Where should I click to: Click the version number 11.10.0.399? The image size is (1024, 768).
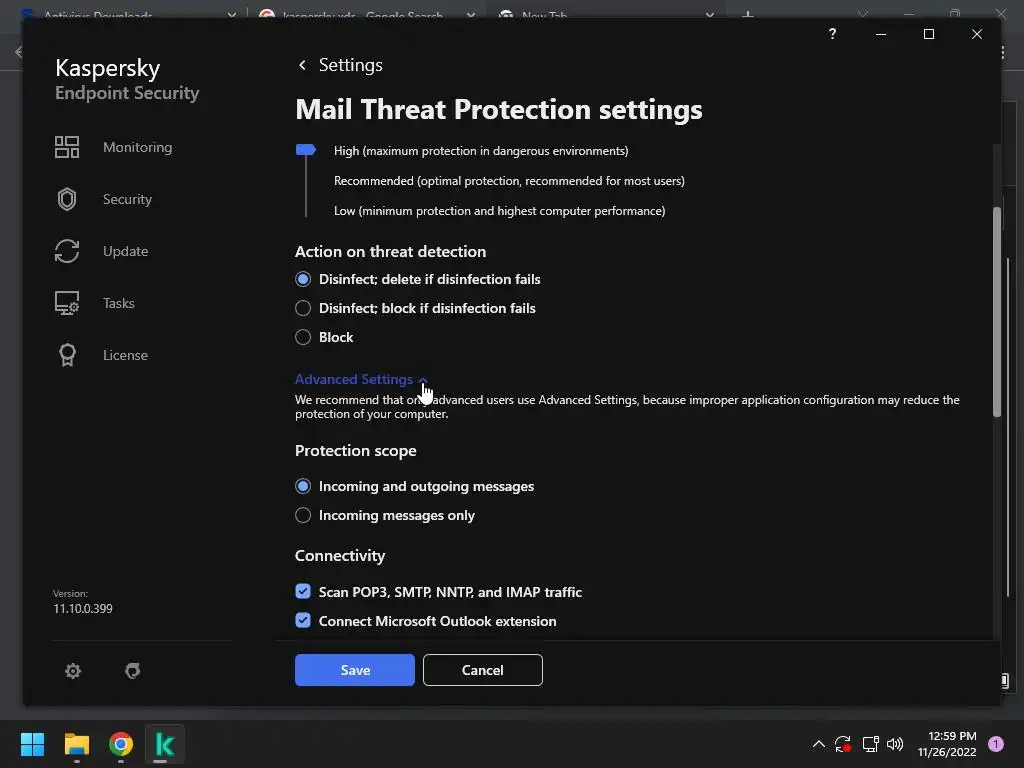pyautogui.click(x=83, y=609)
